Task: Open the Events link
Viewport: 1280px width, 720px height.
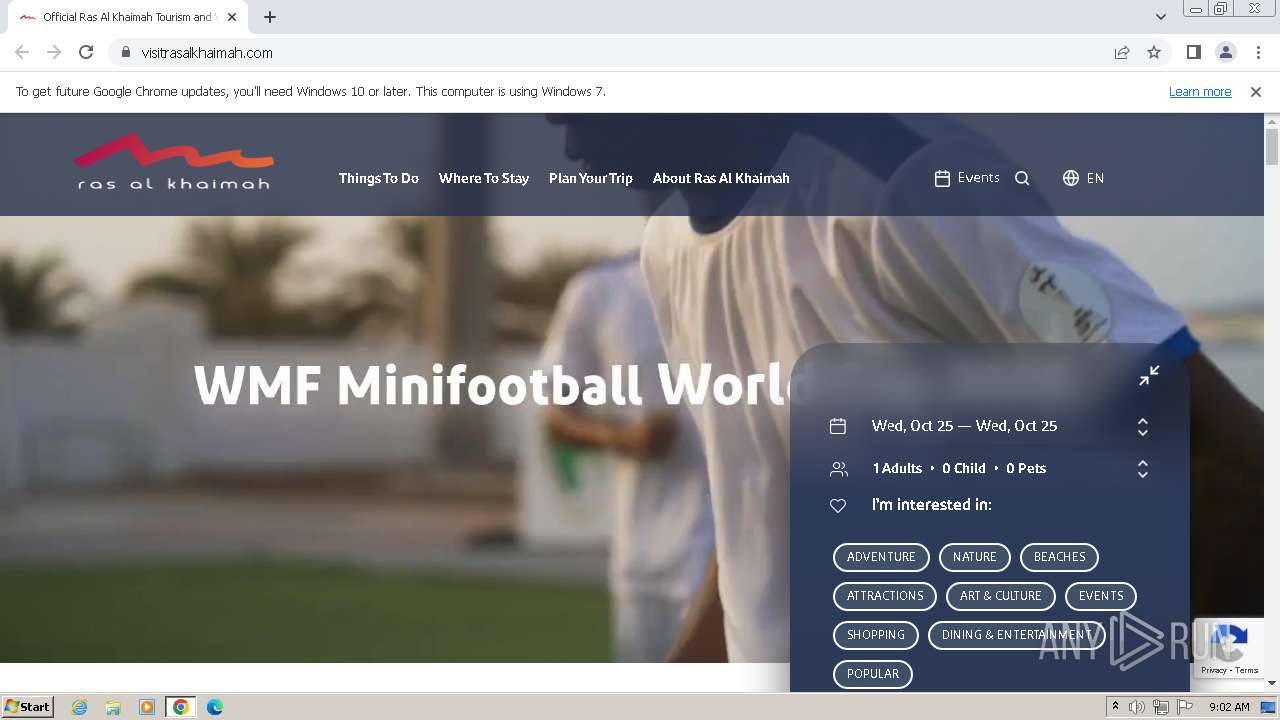Action: coord(978,178)
